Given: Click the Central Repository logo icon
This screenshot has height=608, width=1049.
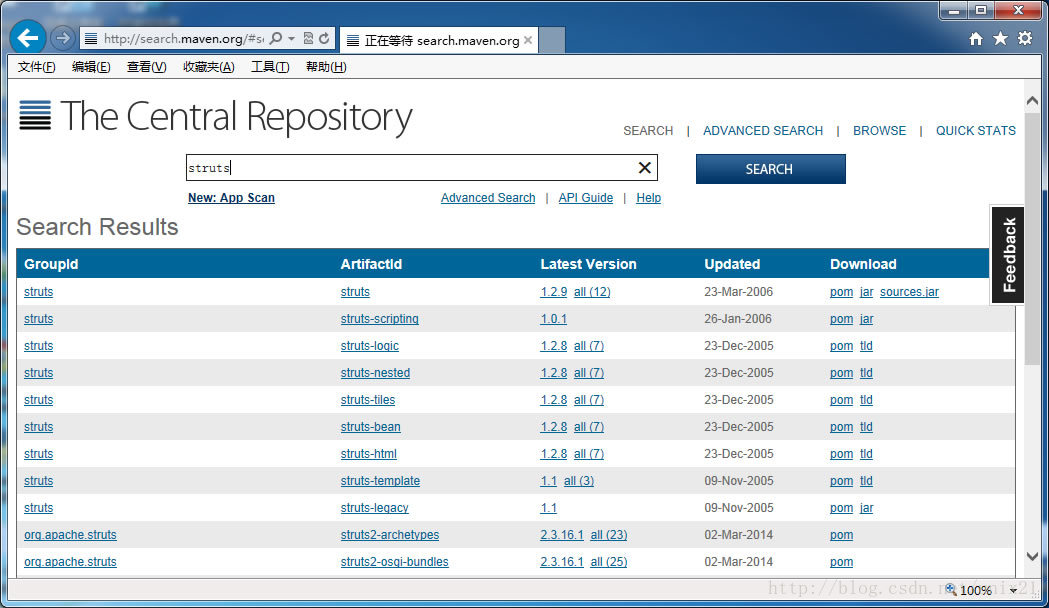Looking at the screenshot, I should pyautogui.click(x=35, y=115).
